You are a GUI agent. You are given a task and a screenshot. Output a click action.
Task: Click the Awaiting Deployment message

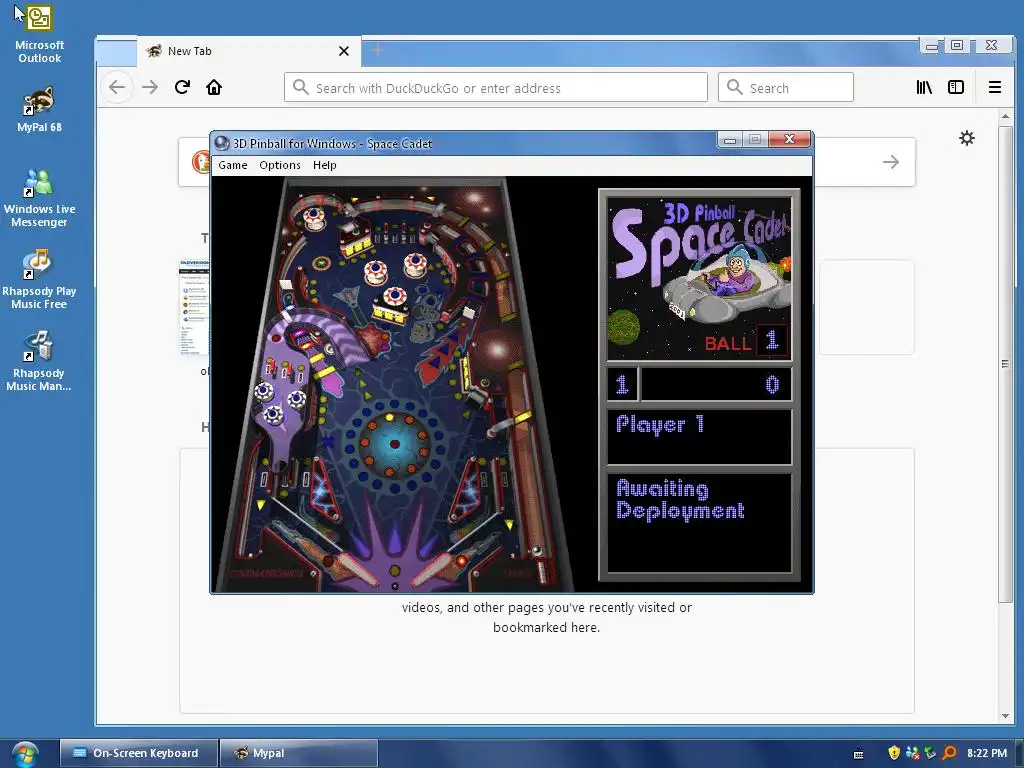[x=680, y=500]
